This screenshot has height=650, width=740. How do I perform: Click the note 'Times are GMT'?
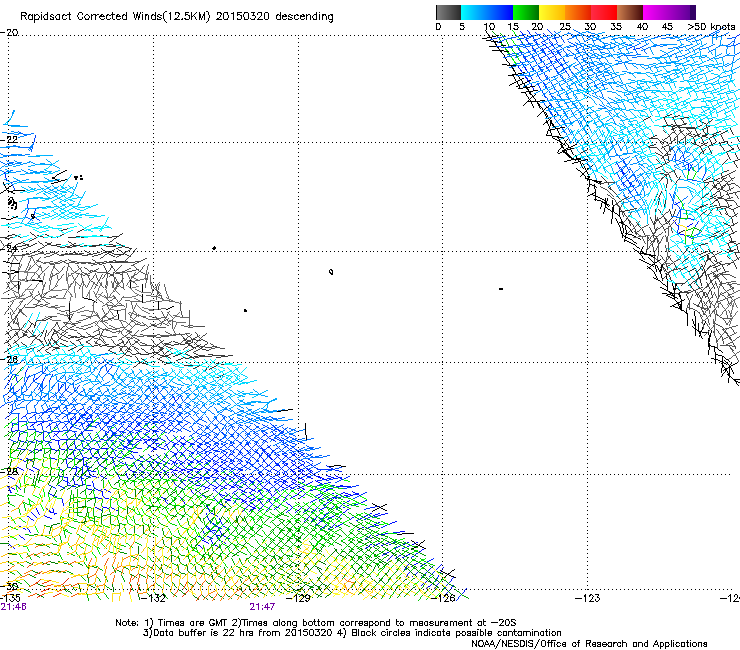(192, 623)
